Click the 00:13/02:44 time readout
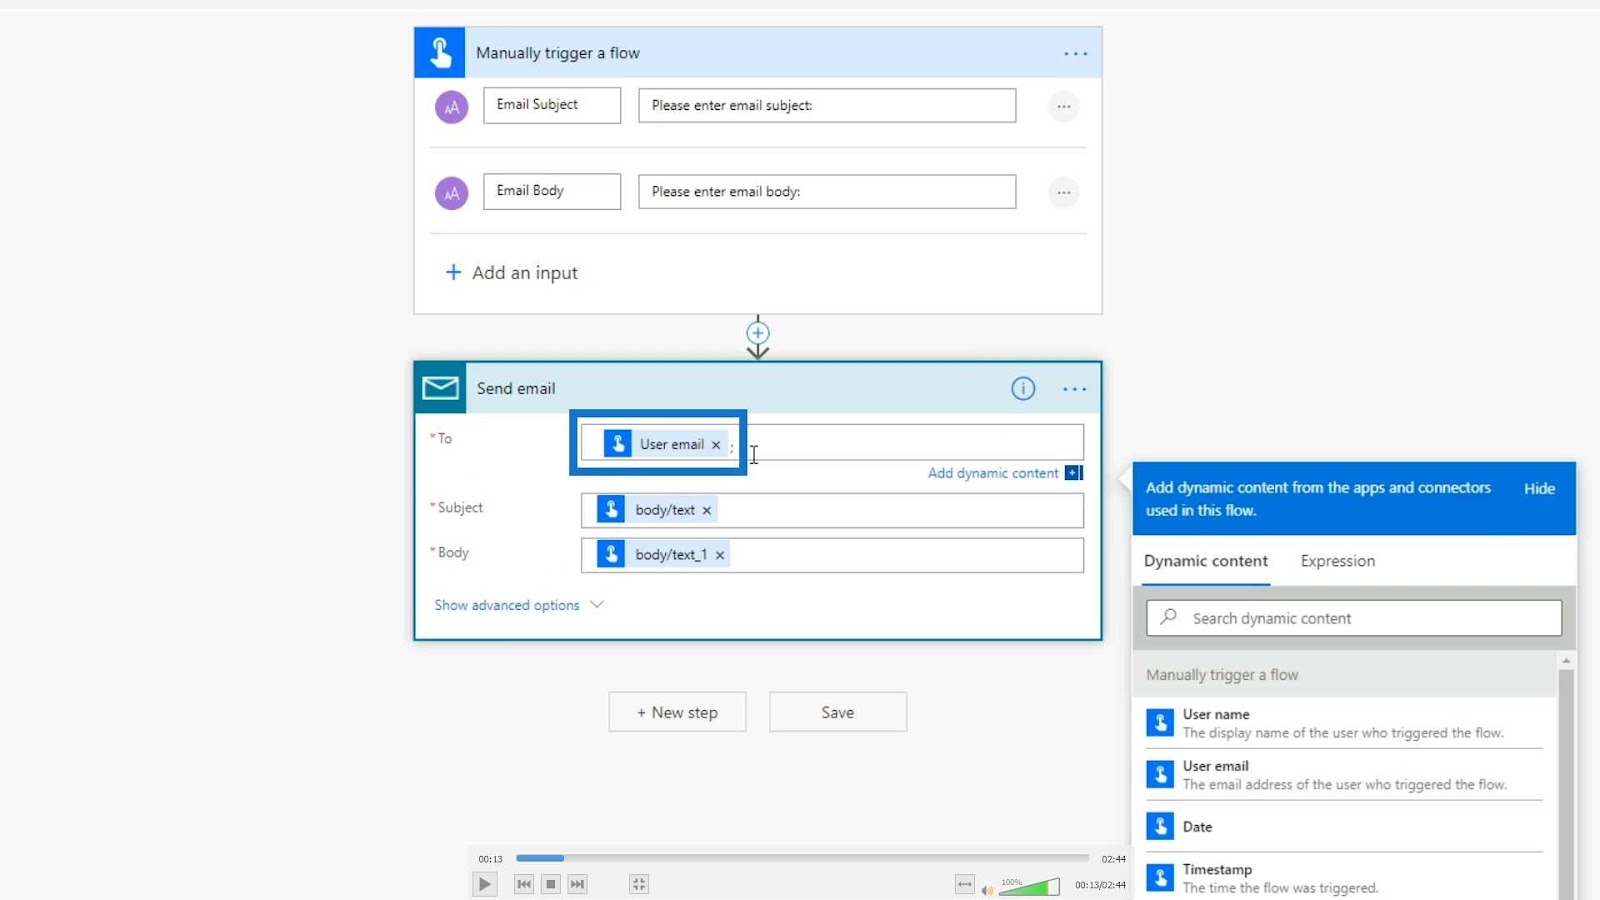The height and width of the screenshot is (900, 1600). (1100, 885)
